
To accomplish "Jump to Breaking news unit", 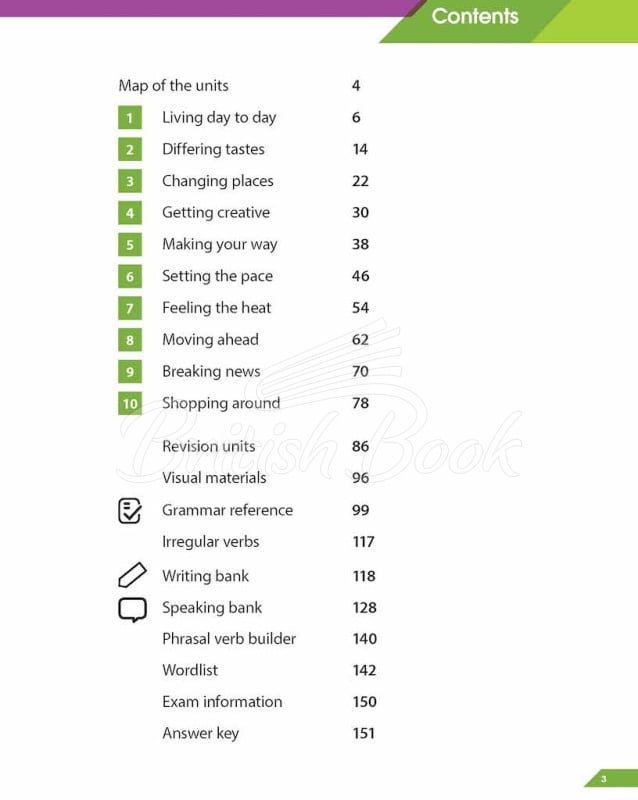I will click(x=211, y=371).
